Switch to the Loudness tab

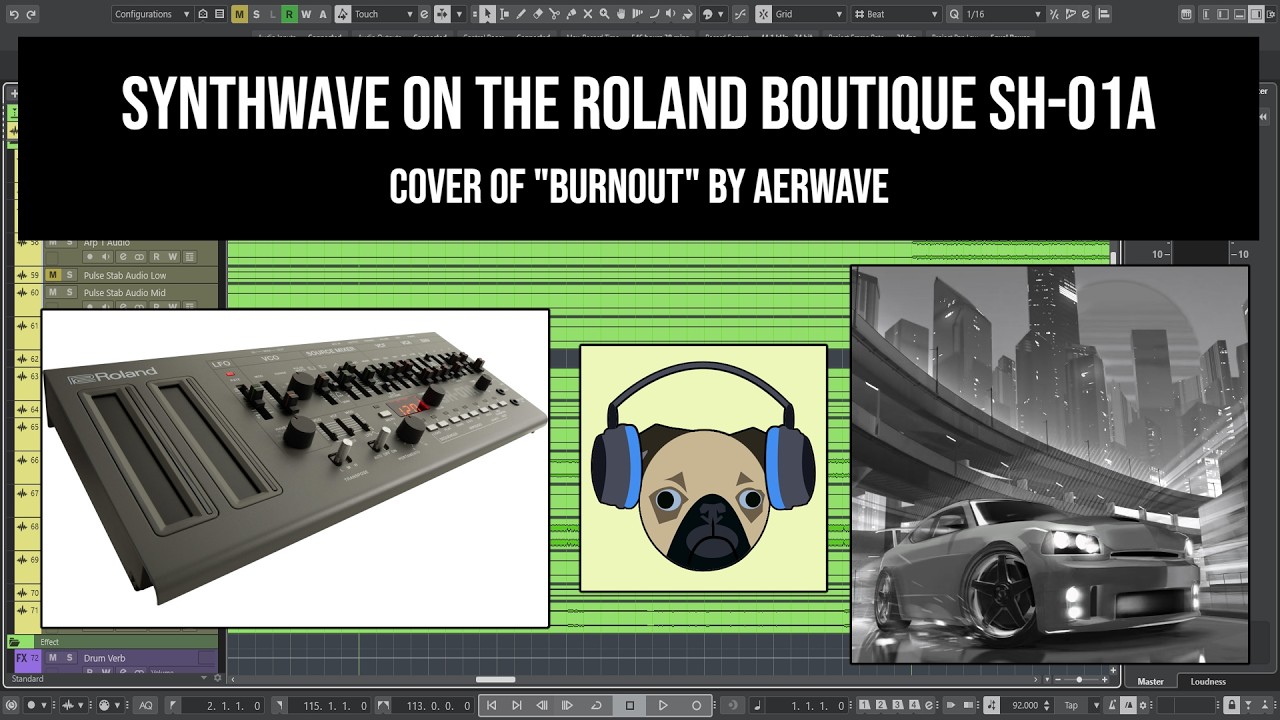tap(1208, 681)
